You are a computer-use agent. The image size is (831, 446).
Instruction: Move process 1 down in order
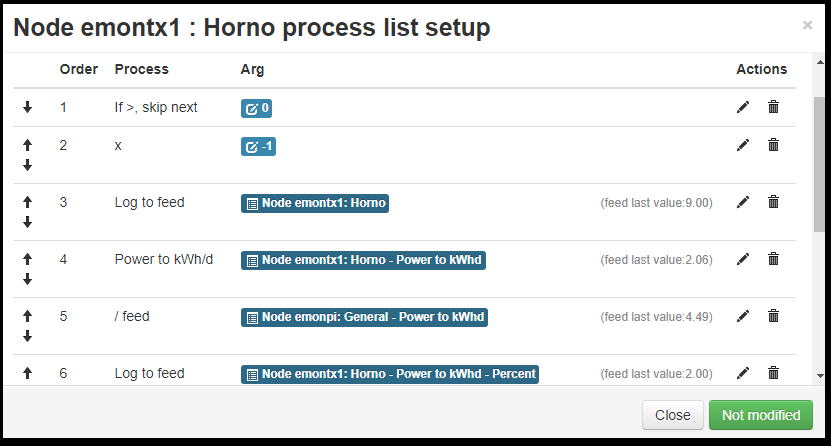click(x=28, y=108)
